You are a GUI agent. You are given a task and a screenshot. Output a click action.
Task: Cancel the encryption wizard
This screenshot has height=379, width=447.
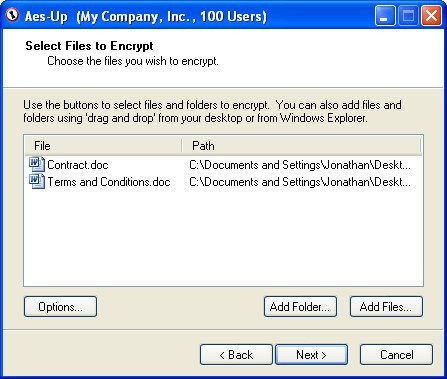396,355
